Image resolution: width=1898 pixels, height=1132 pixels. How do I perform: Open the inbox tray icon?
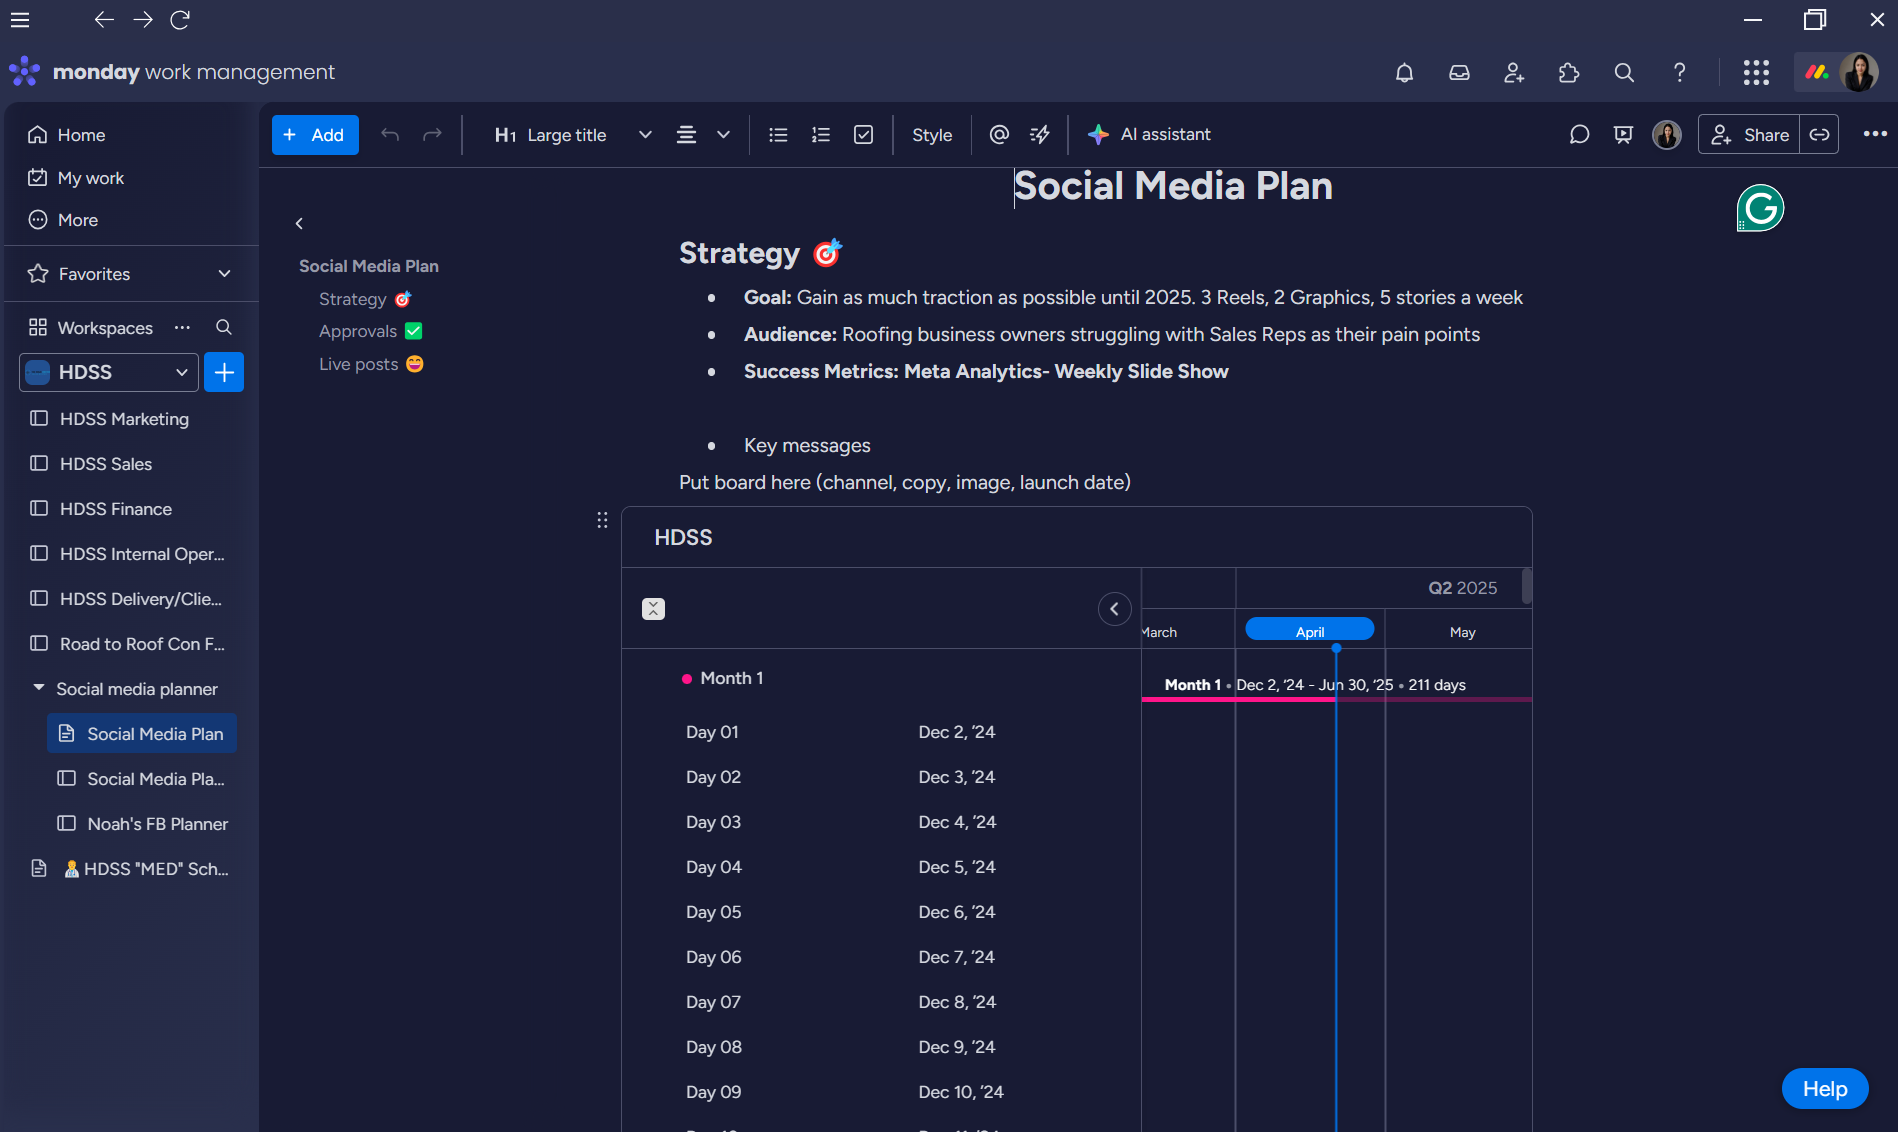[x=1459, y=72]
